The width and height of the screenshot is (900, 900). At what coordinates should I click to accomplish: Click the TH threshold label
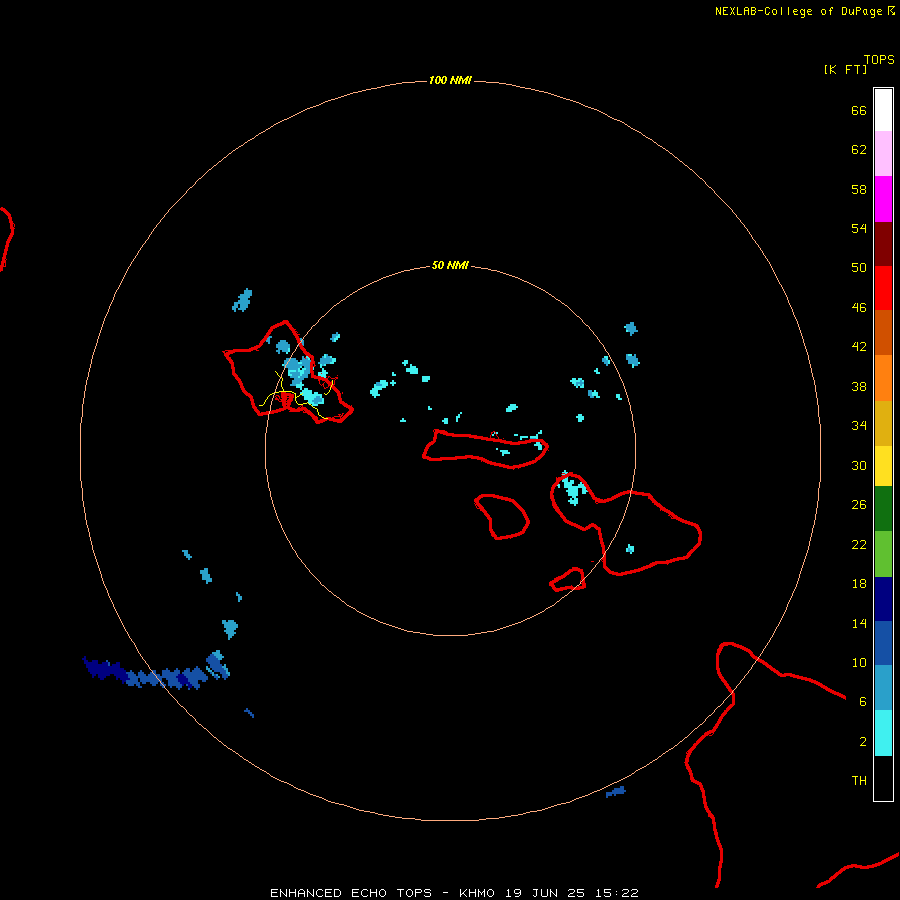click(x=859, y=780)
